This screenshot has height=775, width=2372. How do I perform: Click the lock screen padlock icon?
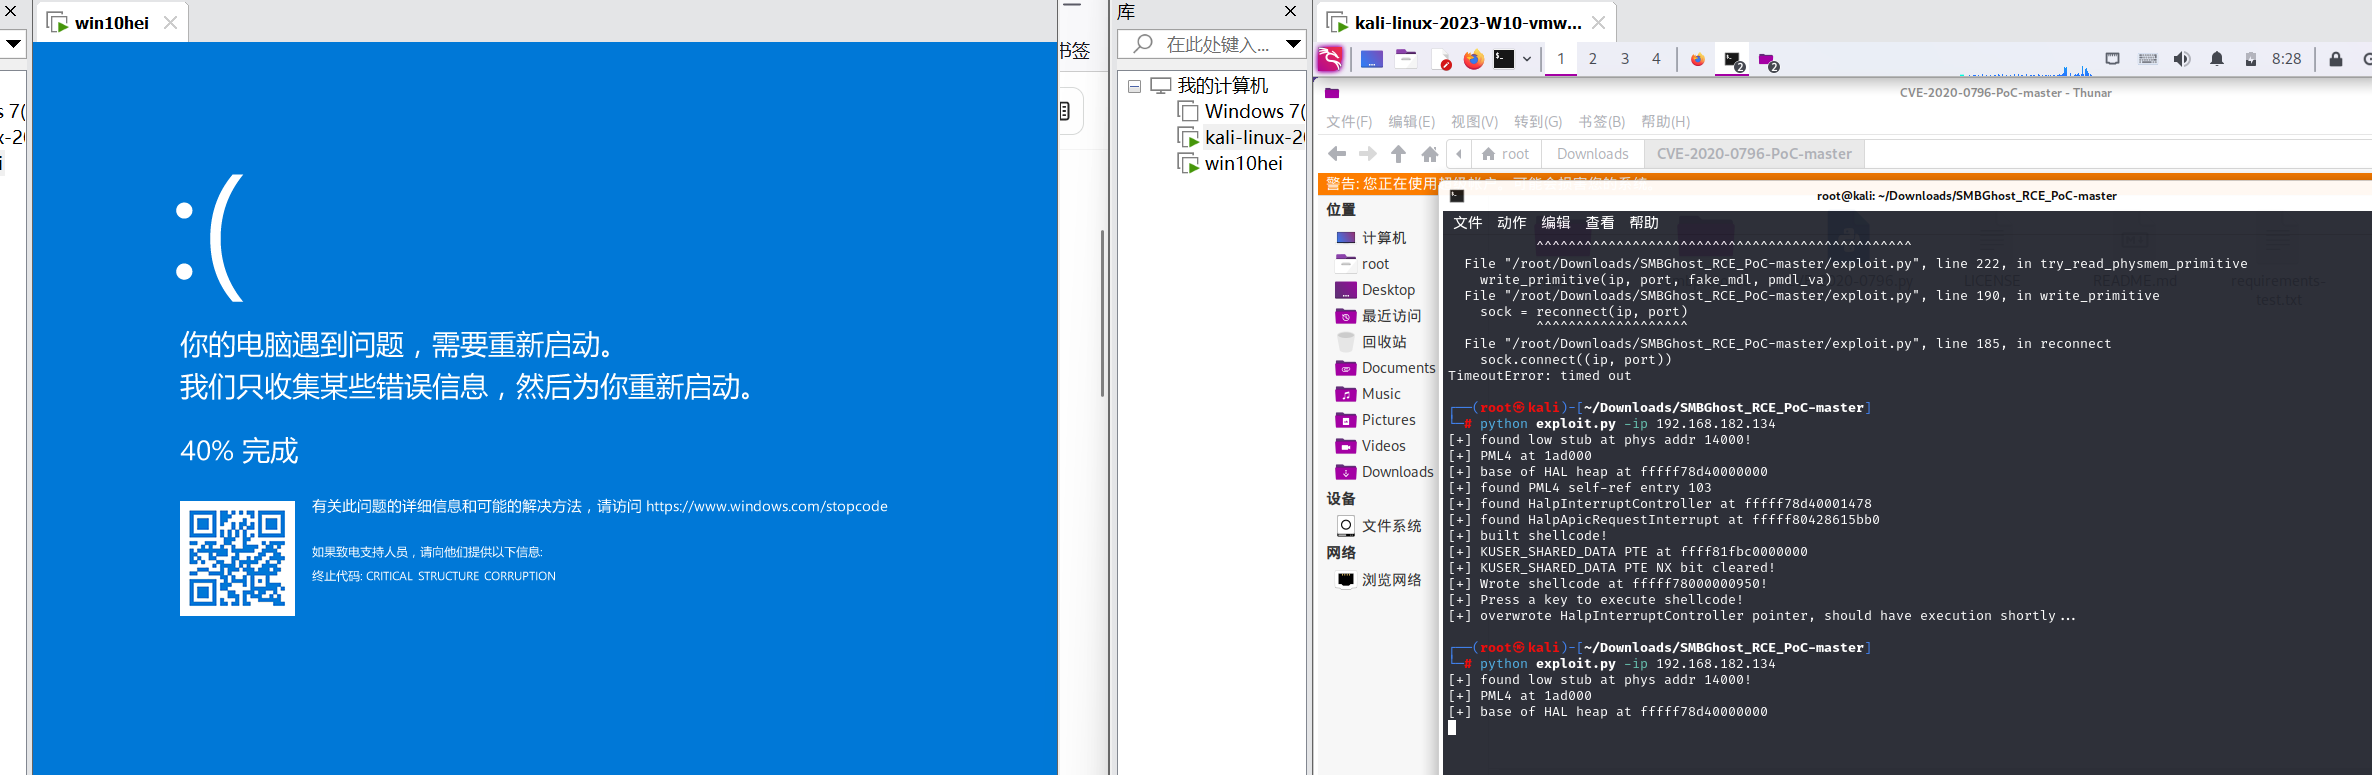[2336, 59]
